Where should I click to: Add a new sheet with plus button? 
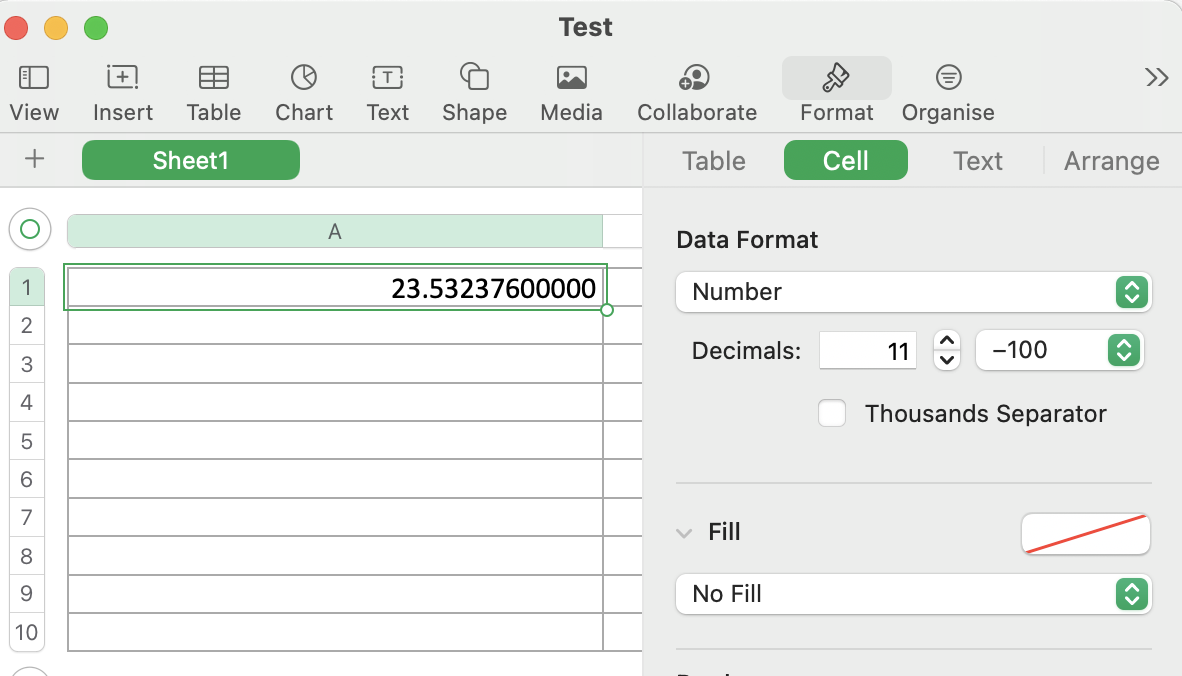[35, 159]
